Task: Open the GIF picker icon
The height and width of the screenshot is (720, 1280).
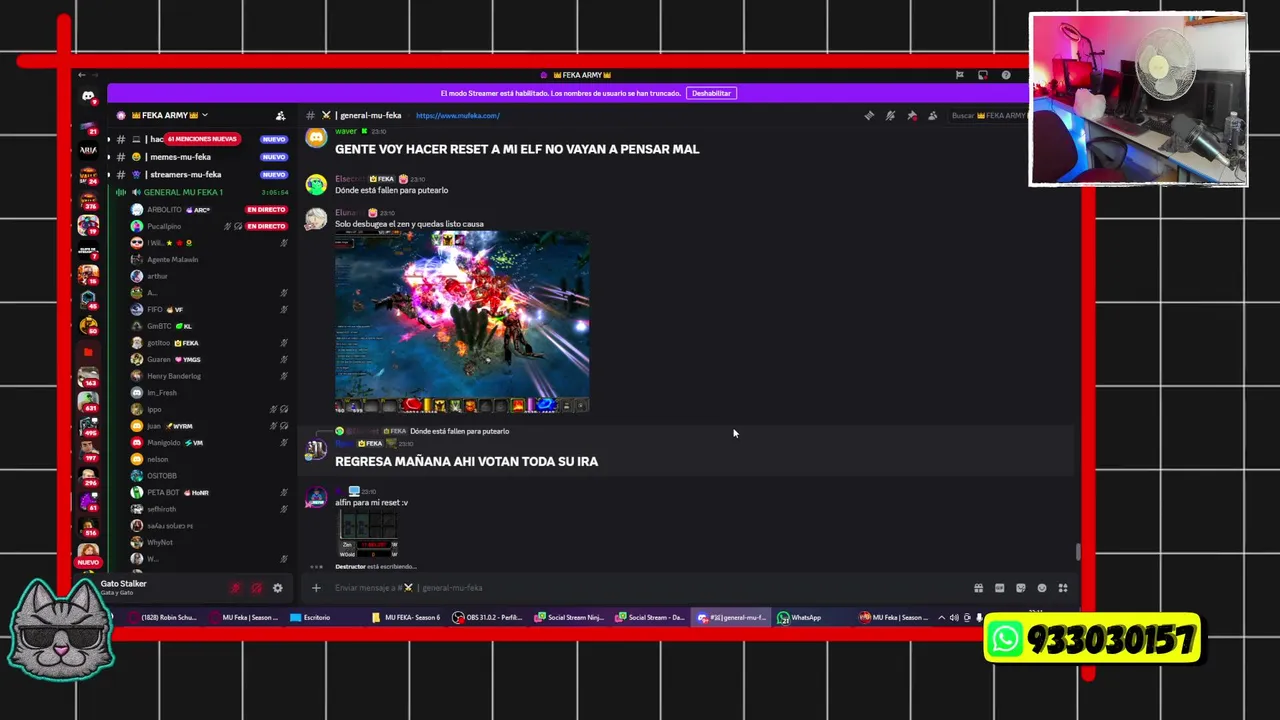Action: pos(999,588)
